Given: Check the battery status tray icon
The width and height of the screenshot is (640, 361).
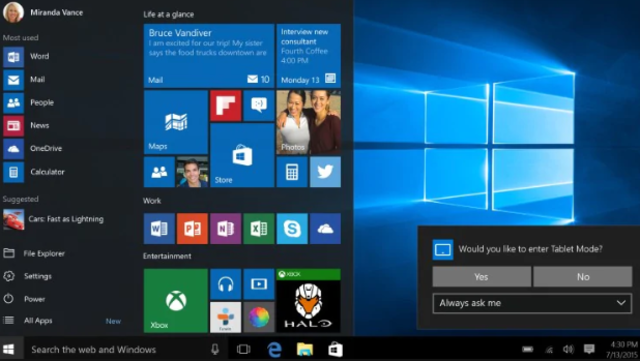Looking at the screenshot, I should (528, 349).
